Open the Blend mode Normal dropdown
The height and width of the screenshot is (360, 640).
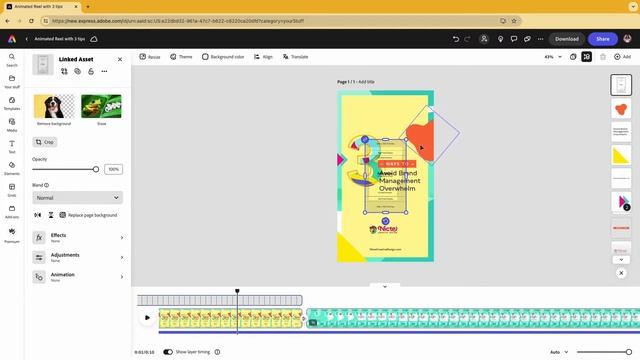[77, 198]
